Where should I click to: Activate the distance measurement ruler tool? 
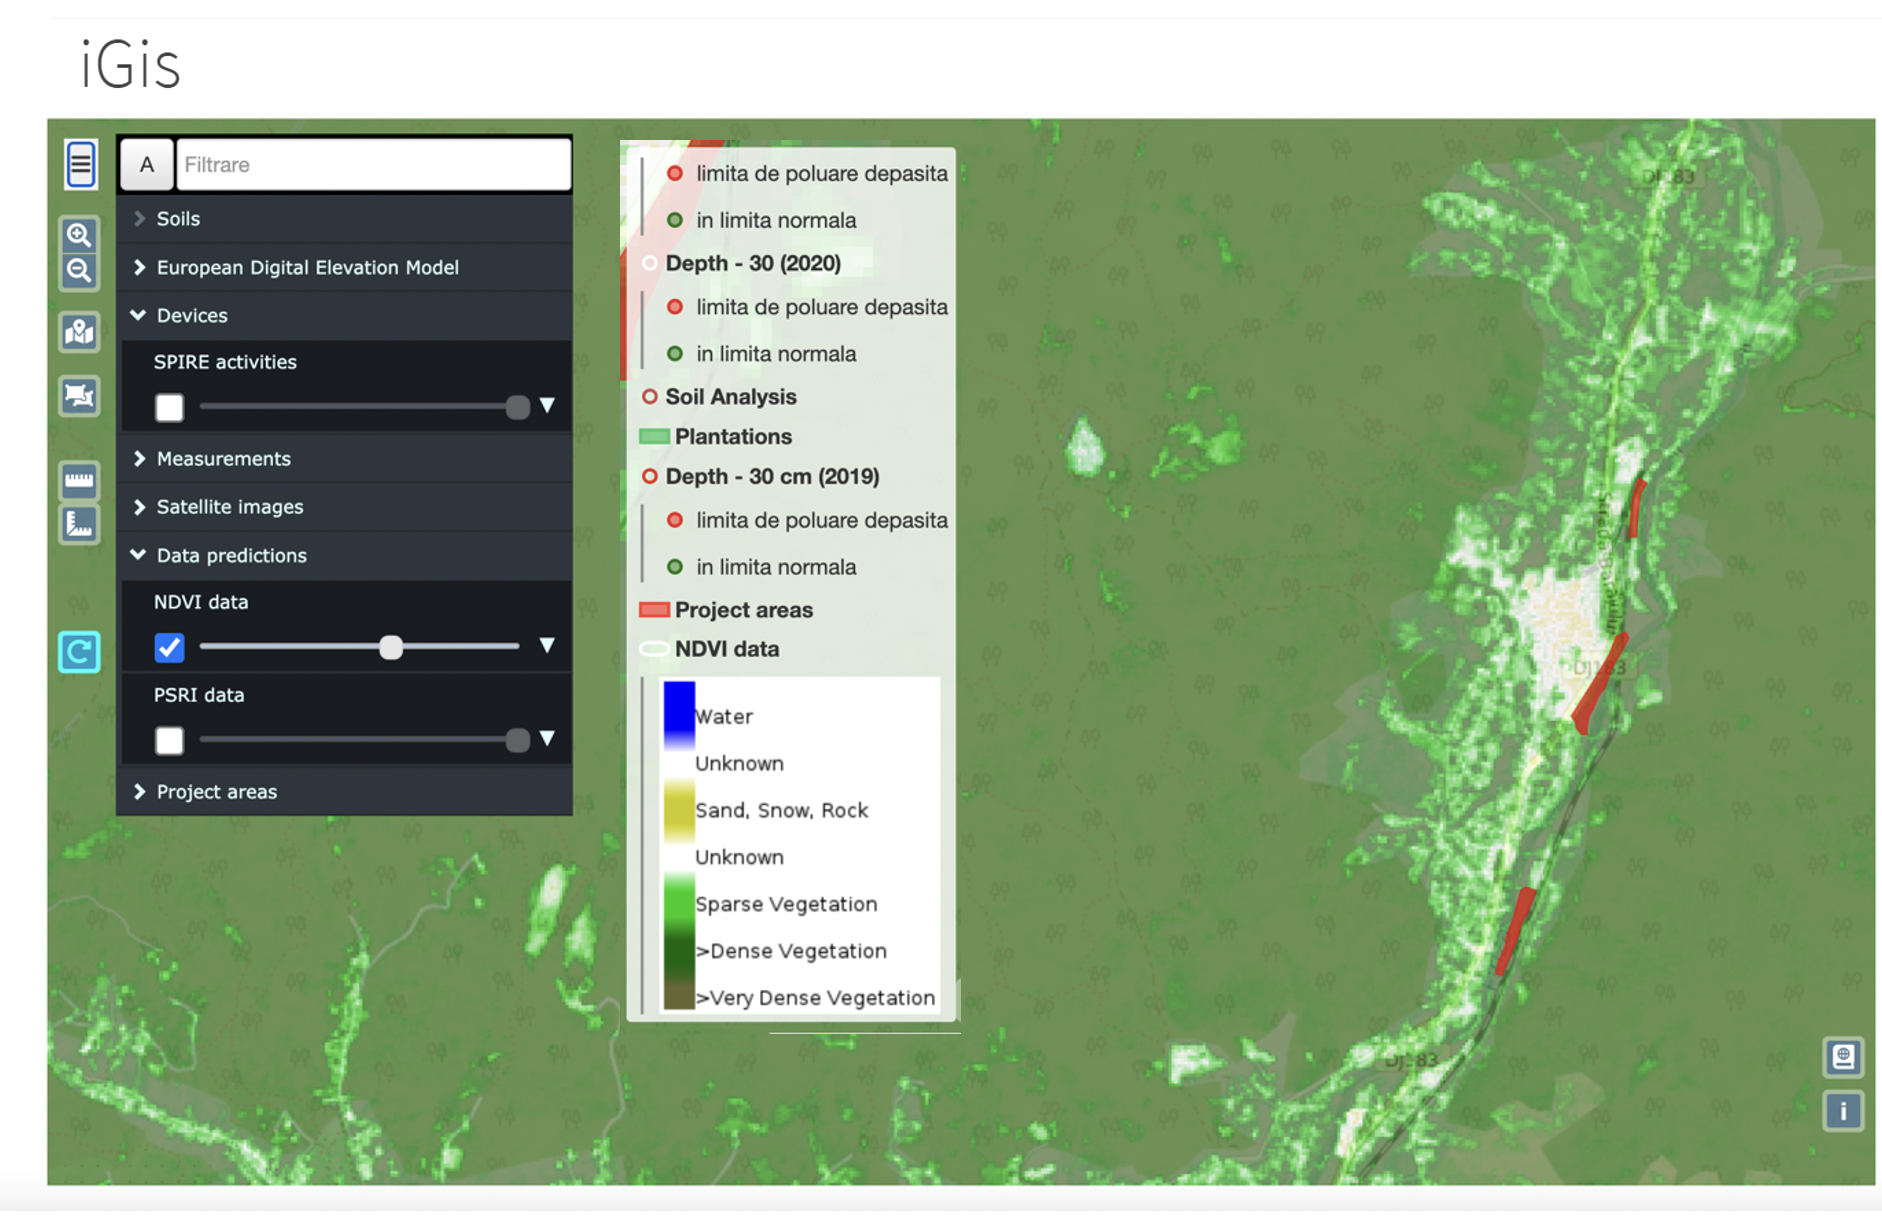point(79,481)
